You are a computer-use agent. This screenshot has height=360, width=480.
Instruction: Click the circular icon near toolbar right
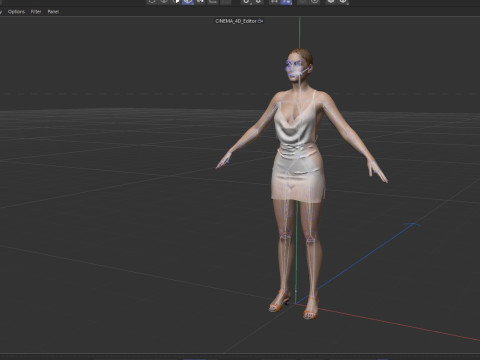tap(315, 2)
